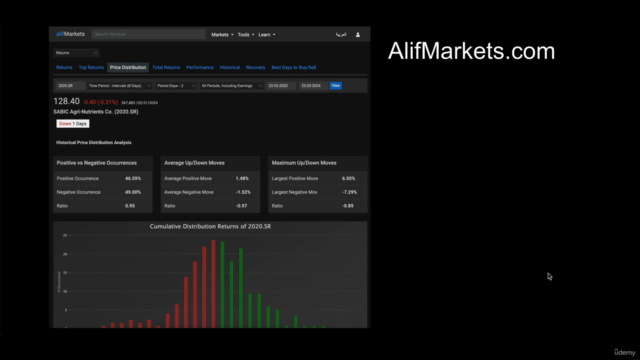Open the Tools dropdown menu

[246, 35]
